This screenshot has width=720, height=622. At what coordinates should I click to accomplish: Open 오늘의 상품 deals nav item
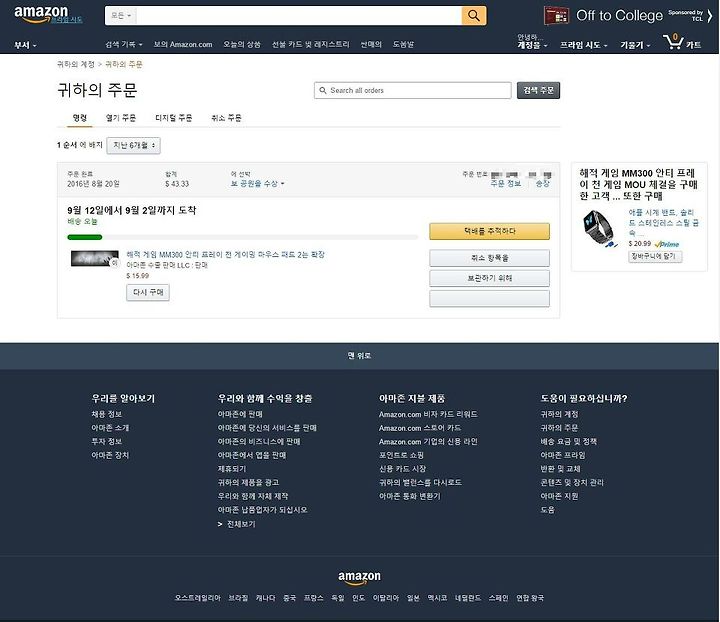click(242, 45)
